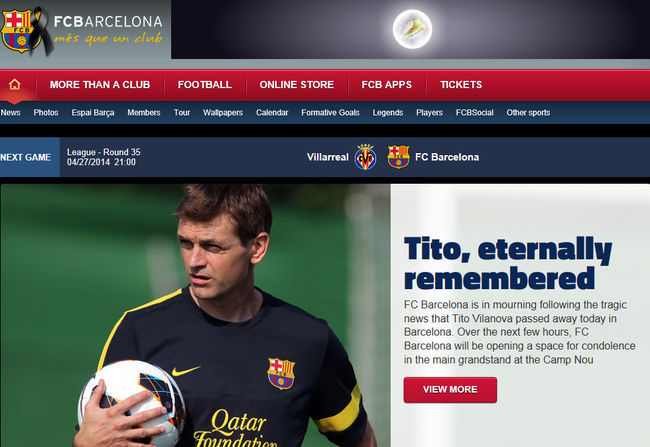Click the FC Barcelona crest in next game bar
This screenshot has width=650, height=447.
coord(398,157)
